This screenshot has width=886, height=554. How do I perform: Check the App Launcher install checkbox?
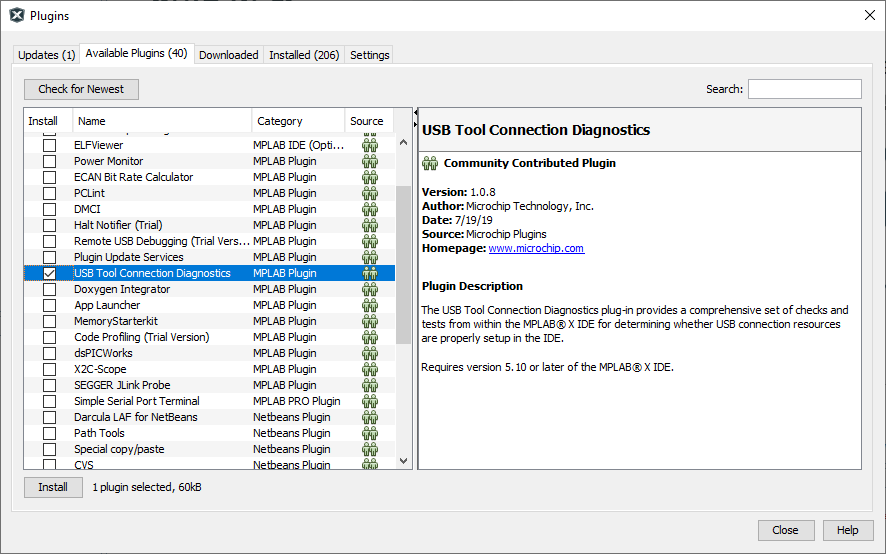point(49,305)
